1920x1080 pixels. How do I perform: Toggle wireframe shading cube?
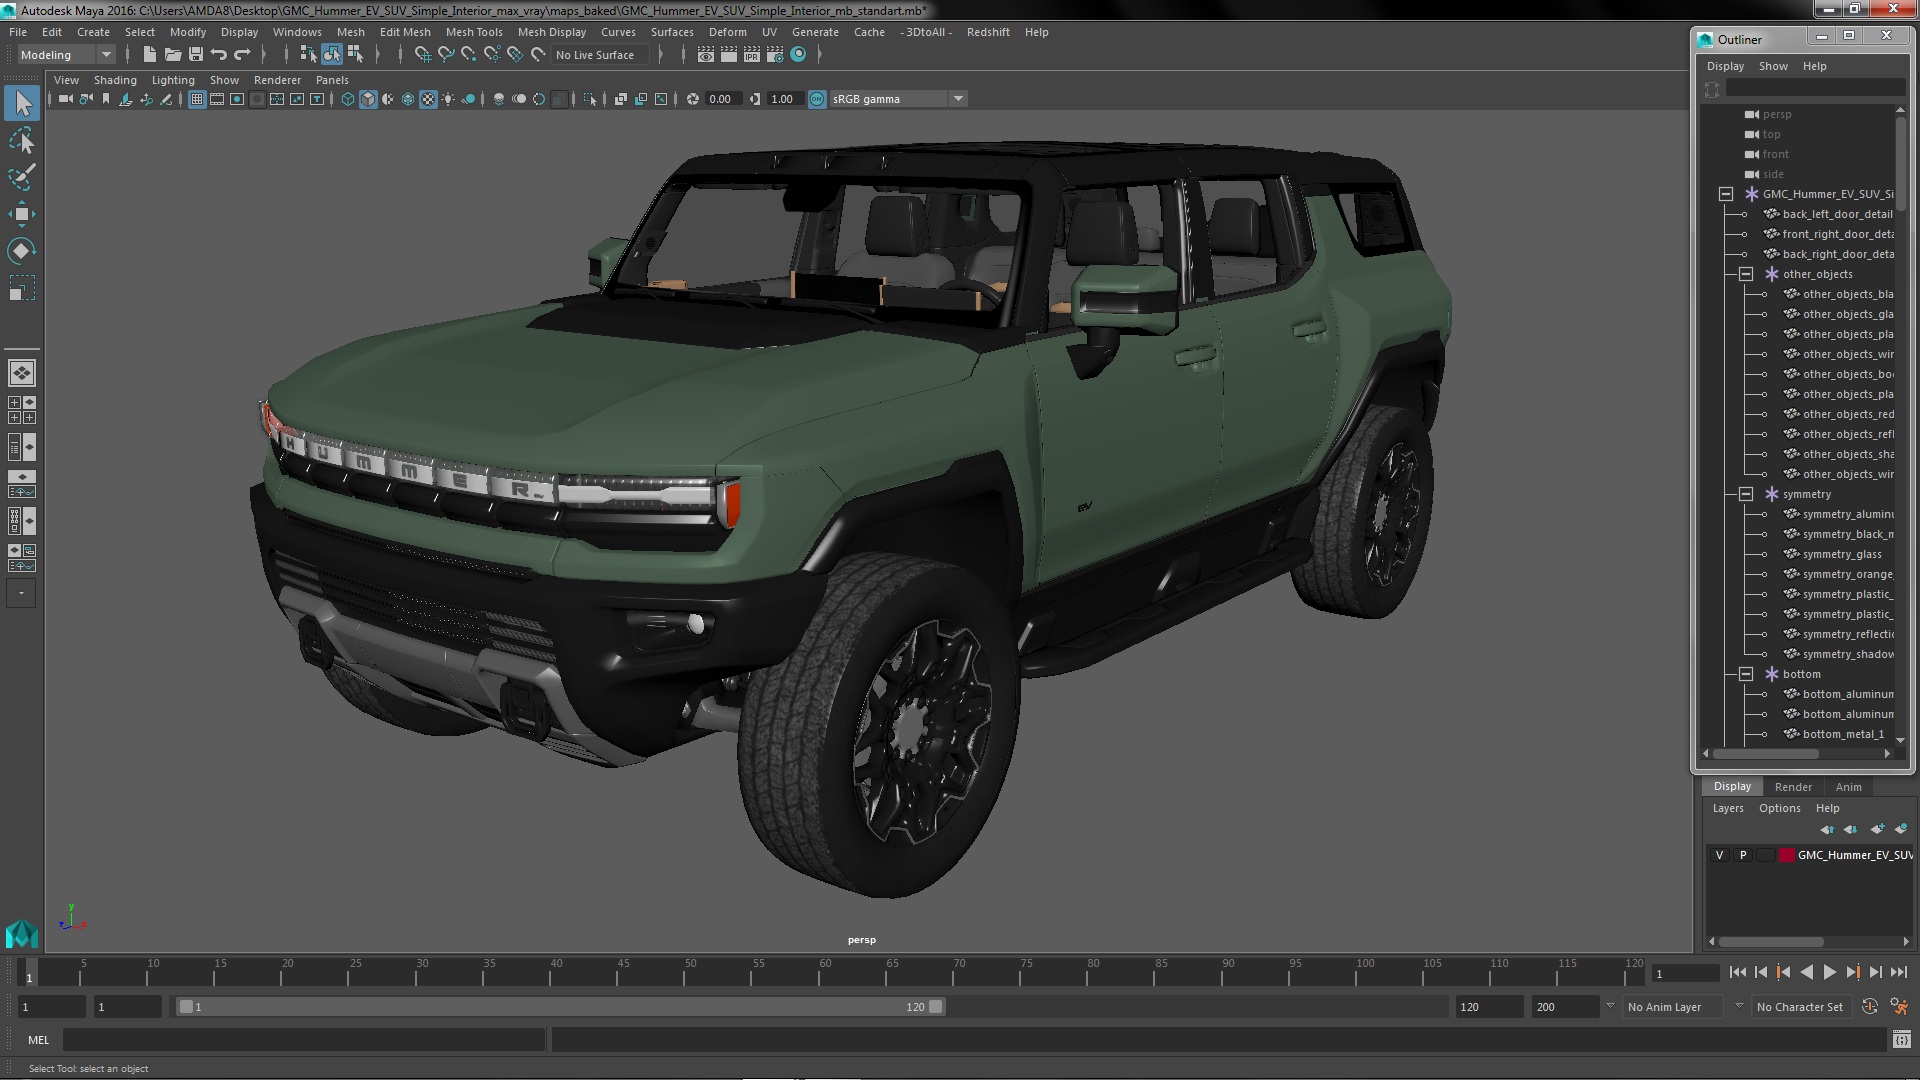tap(348, 99)
